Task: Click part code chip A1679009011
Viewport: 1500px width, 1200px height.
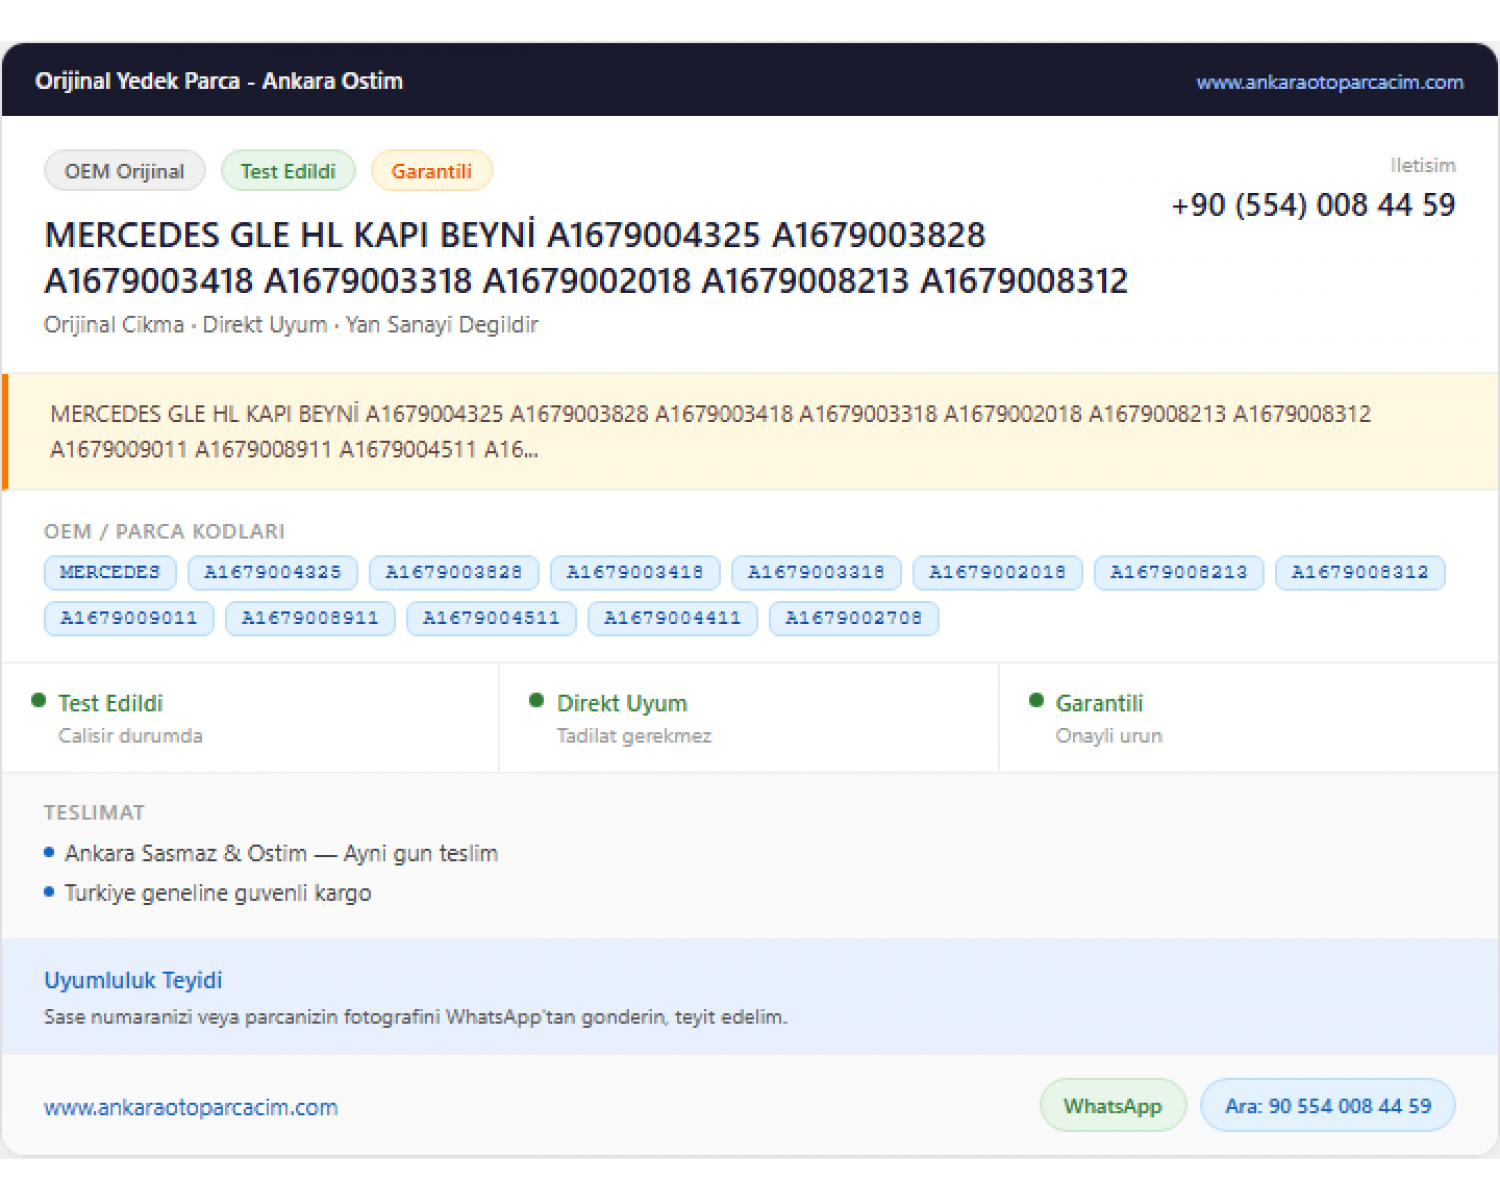Action: click(x=129, y=618)
